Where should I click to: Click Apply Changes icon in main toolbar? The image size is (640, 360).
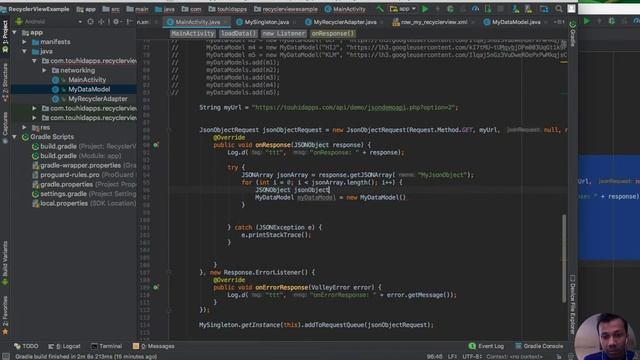click(x=438, y=9)
